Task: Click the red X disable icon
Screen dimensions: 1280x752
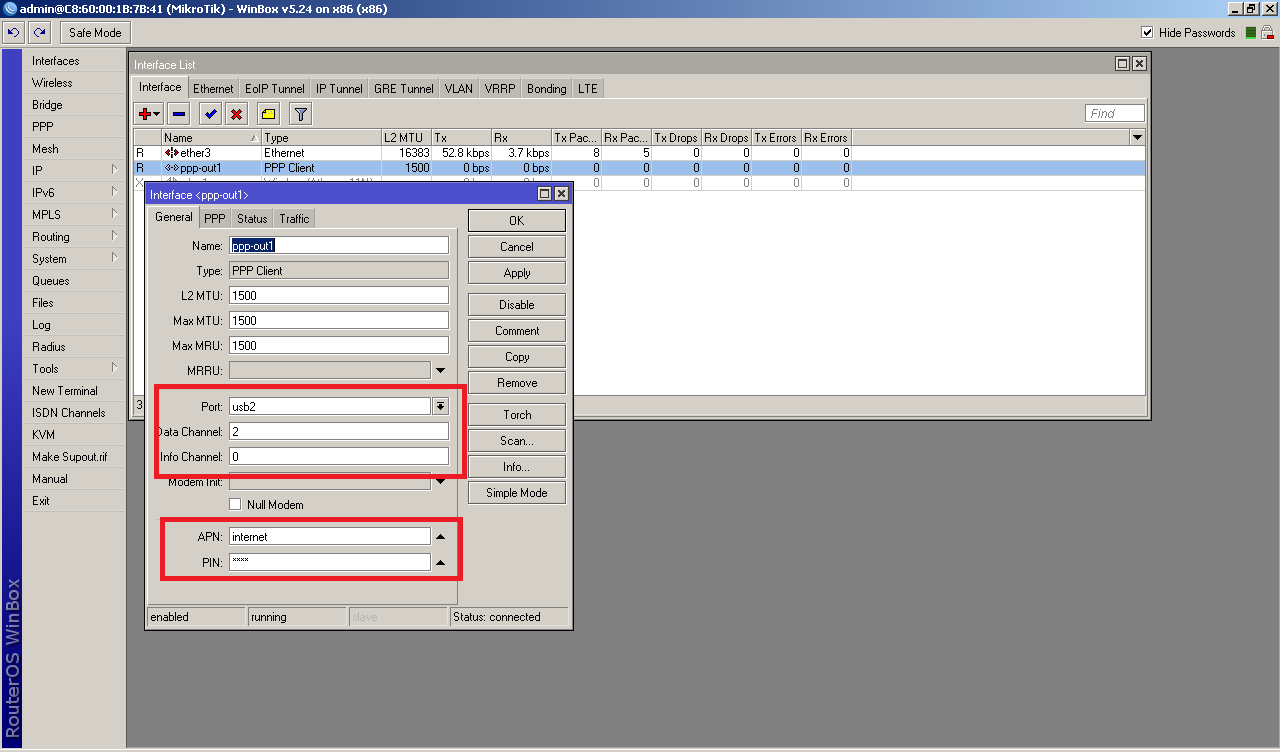Action: [236, 114]
